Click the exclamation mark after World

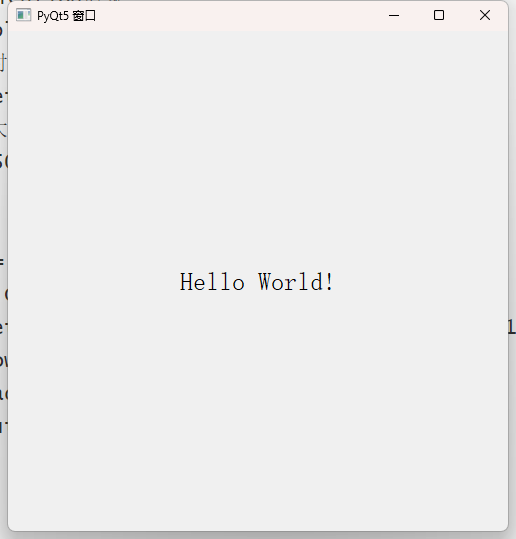coord(329,282)
